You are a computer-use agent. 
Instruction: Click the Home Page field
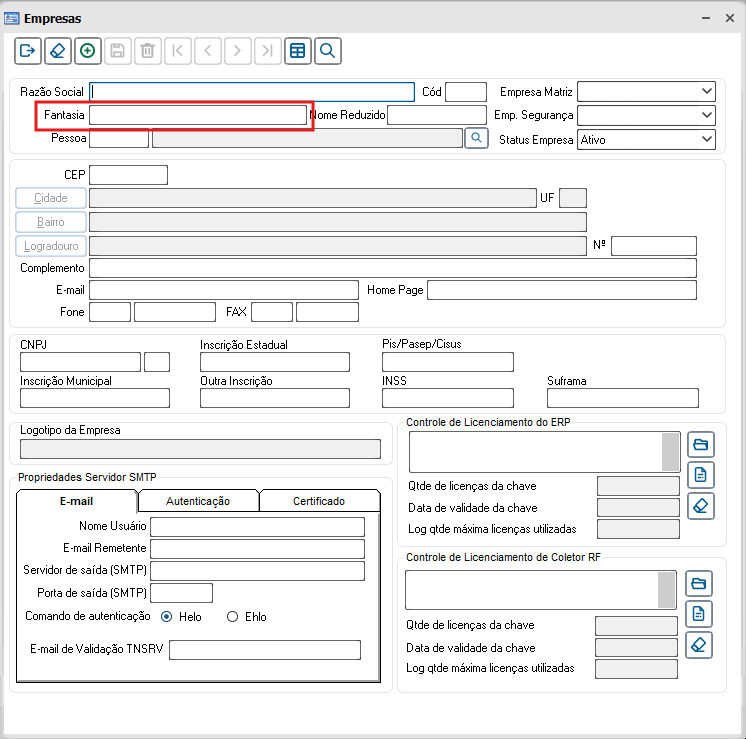tap(562, 290)
